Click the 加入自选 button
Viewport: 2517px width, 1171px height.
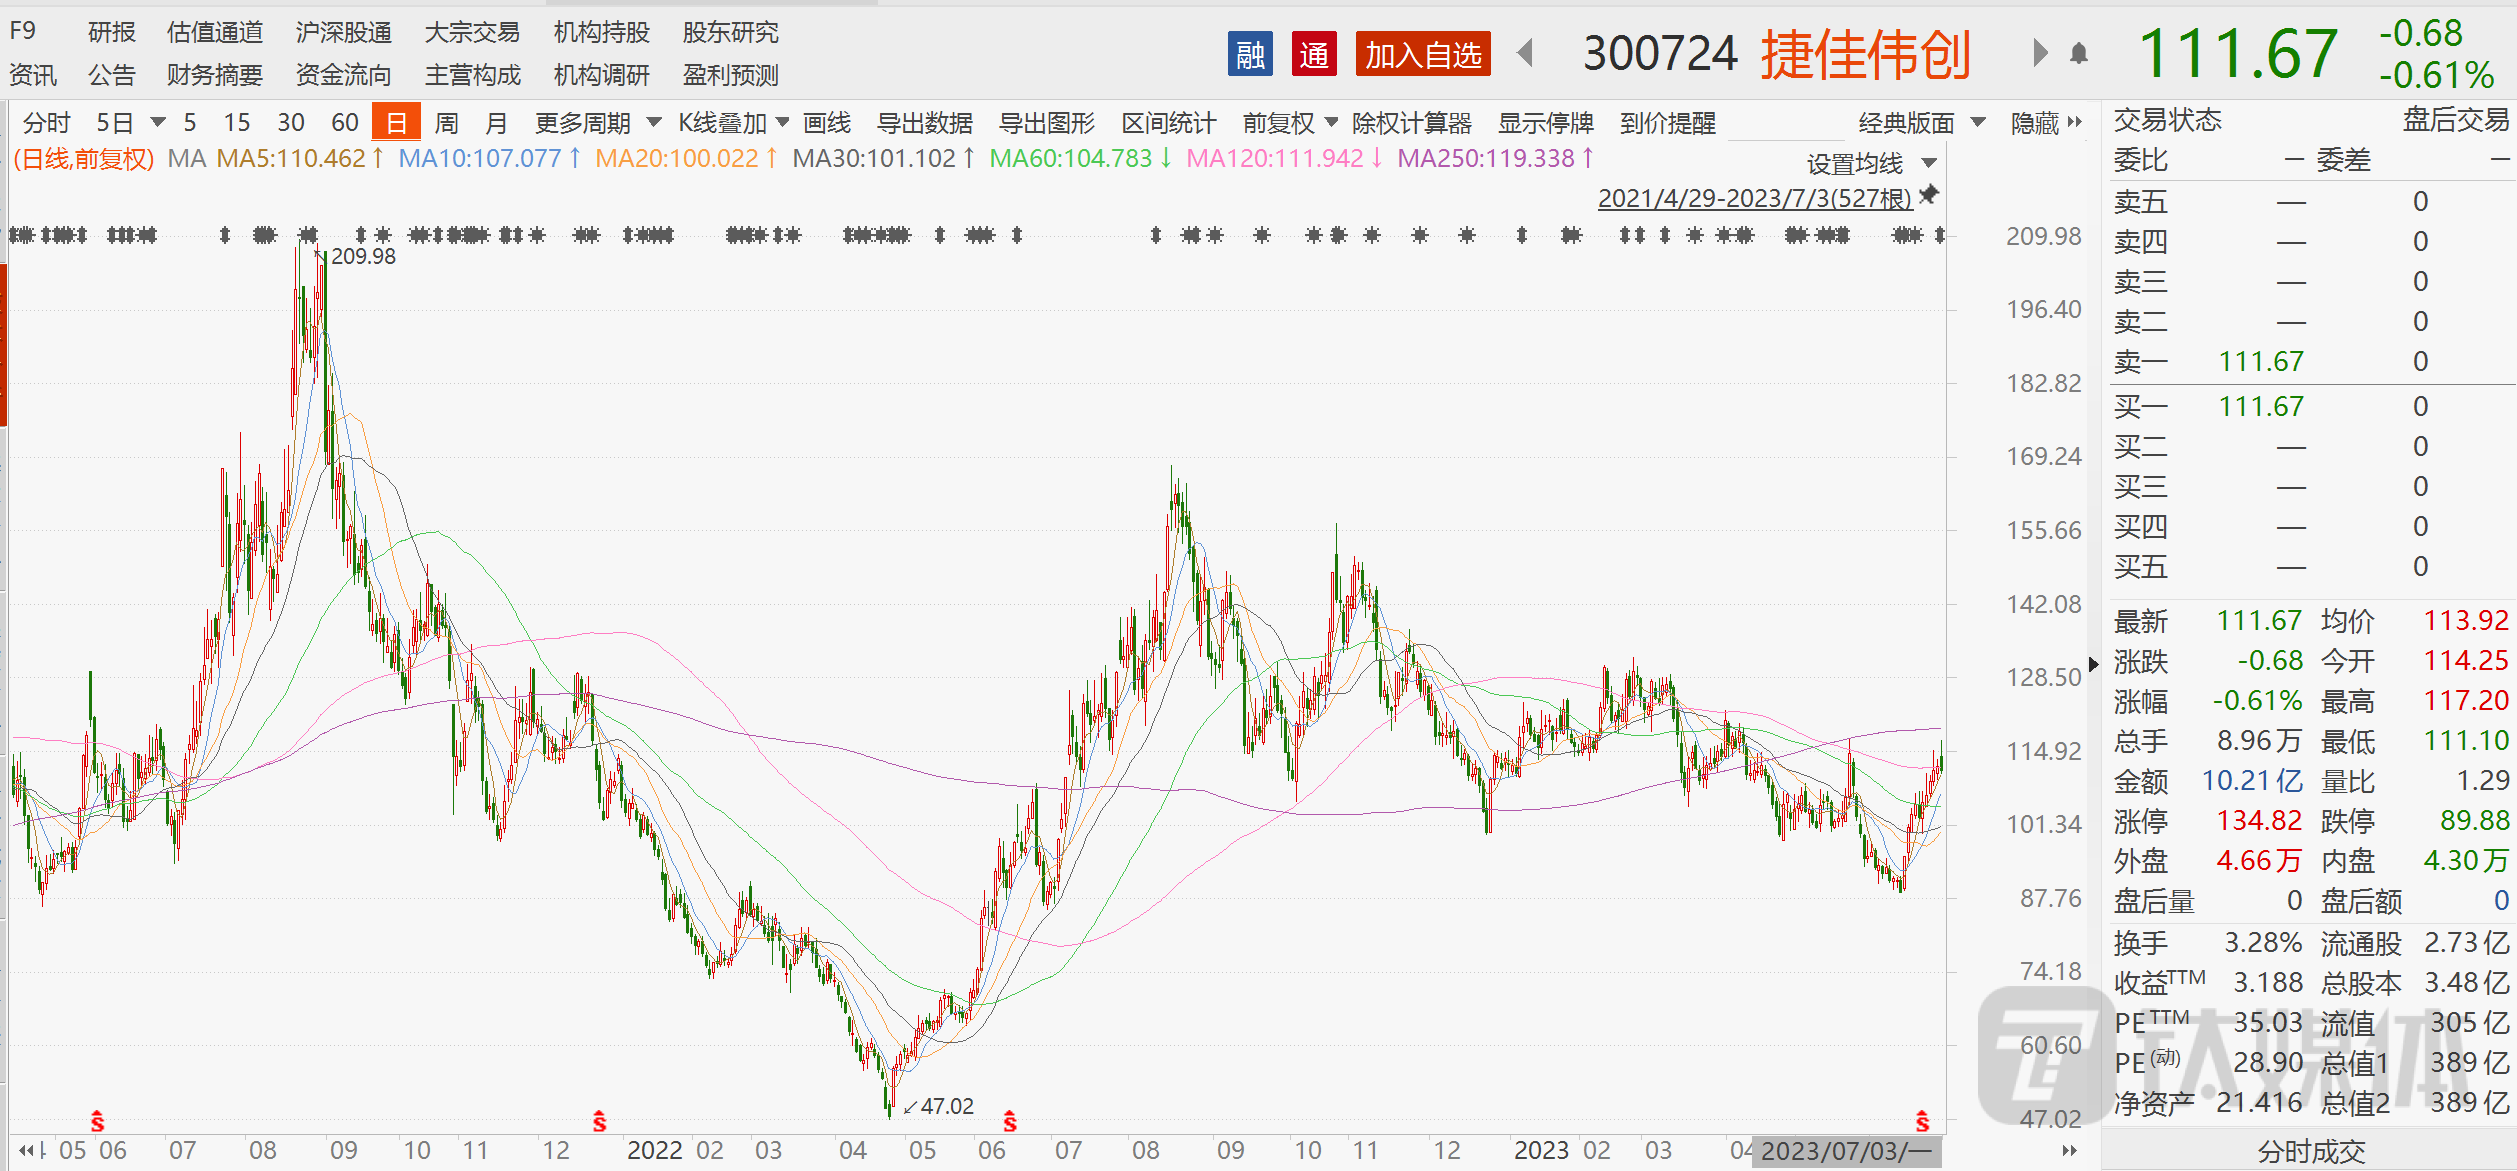(1422, 54)
